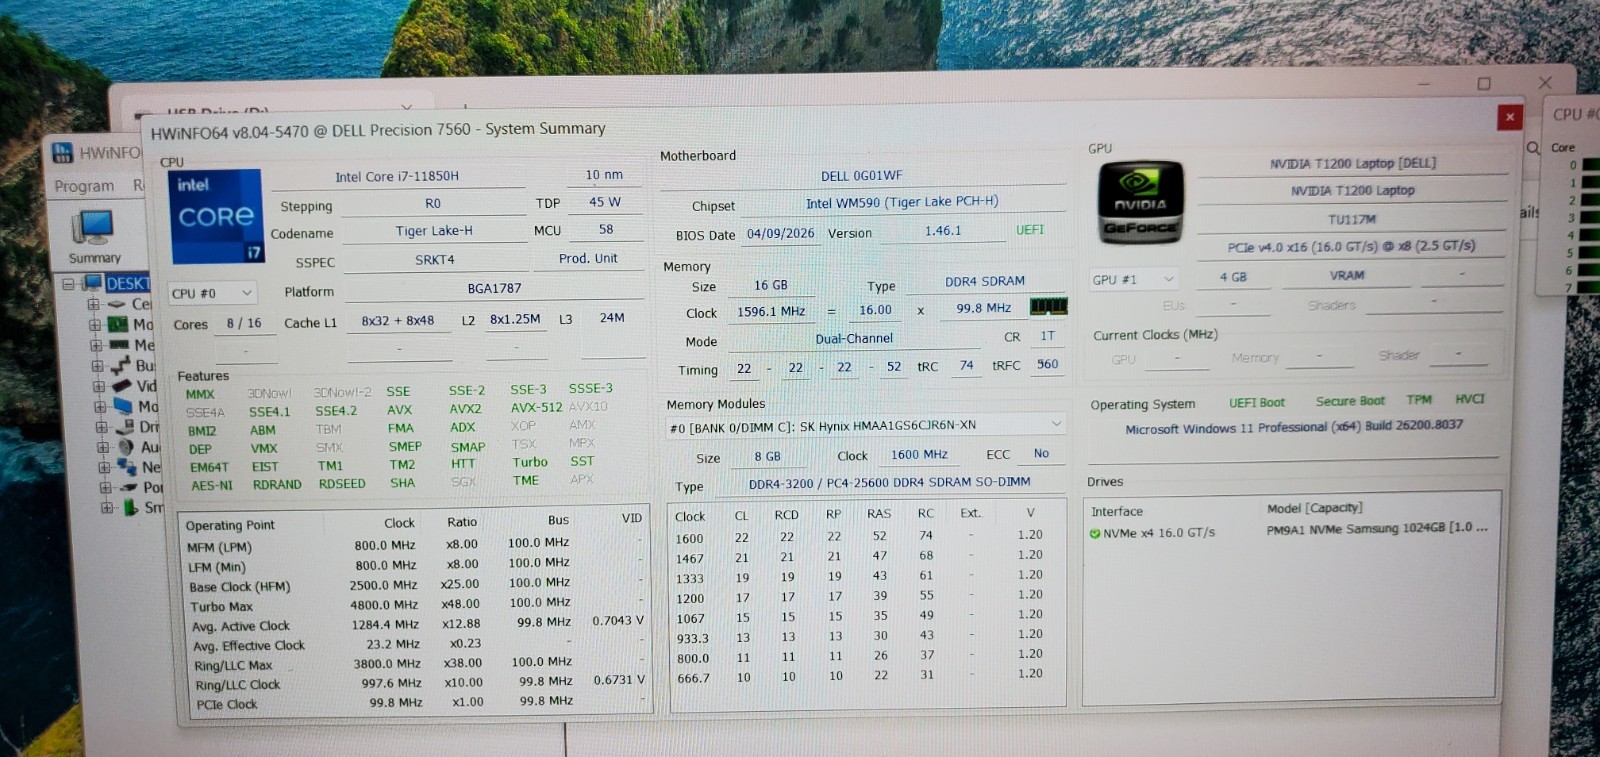Viewport: 1600px width, 757px height.
Task: Click the Intel Core i7 logo badge
Action: pos(216,215)
